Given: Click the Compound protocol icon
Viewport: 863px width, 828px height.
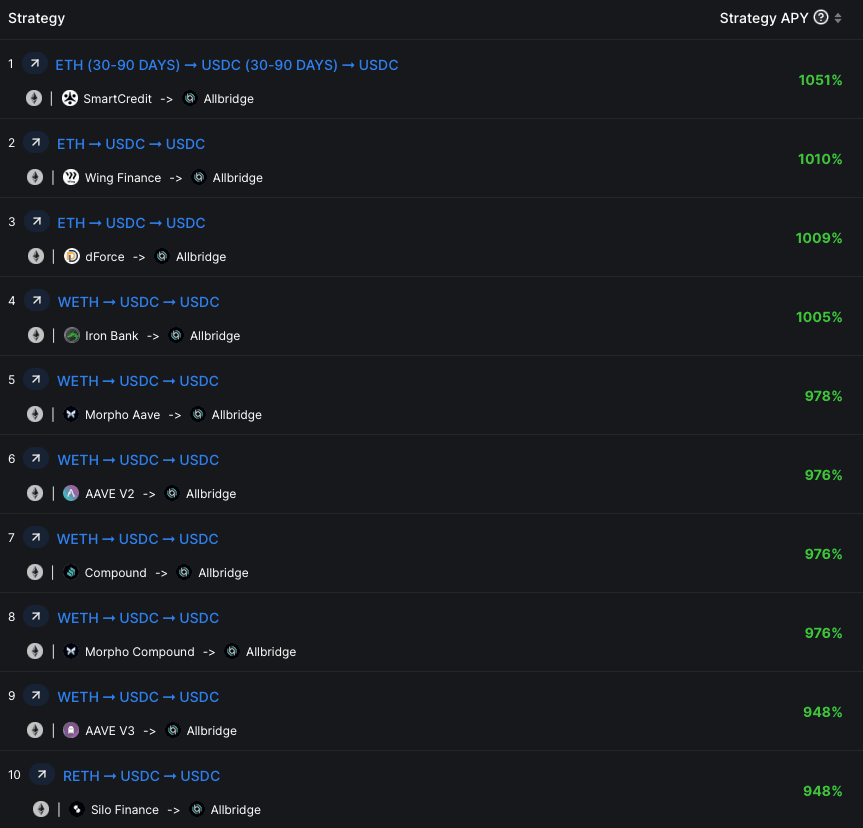Looking at the screenshot, I should coord(71,573).
